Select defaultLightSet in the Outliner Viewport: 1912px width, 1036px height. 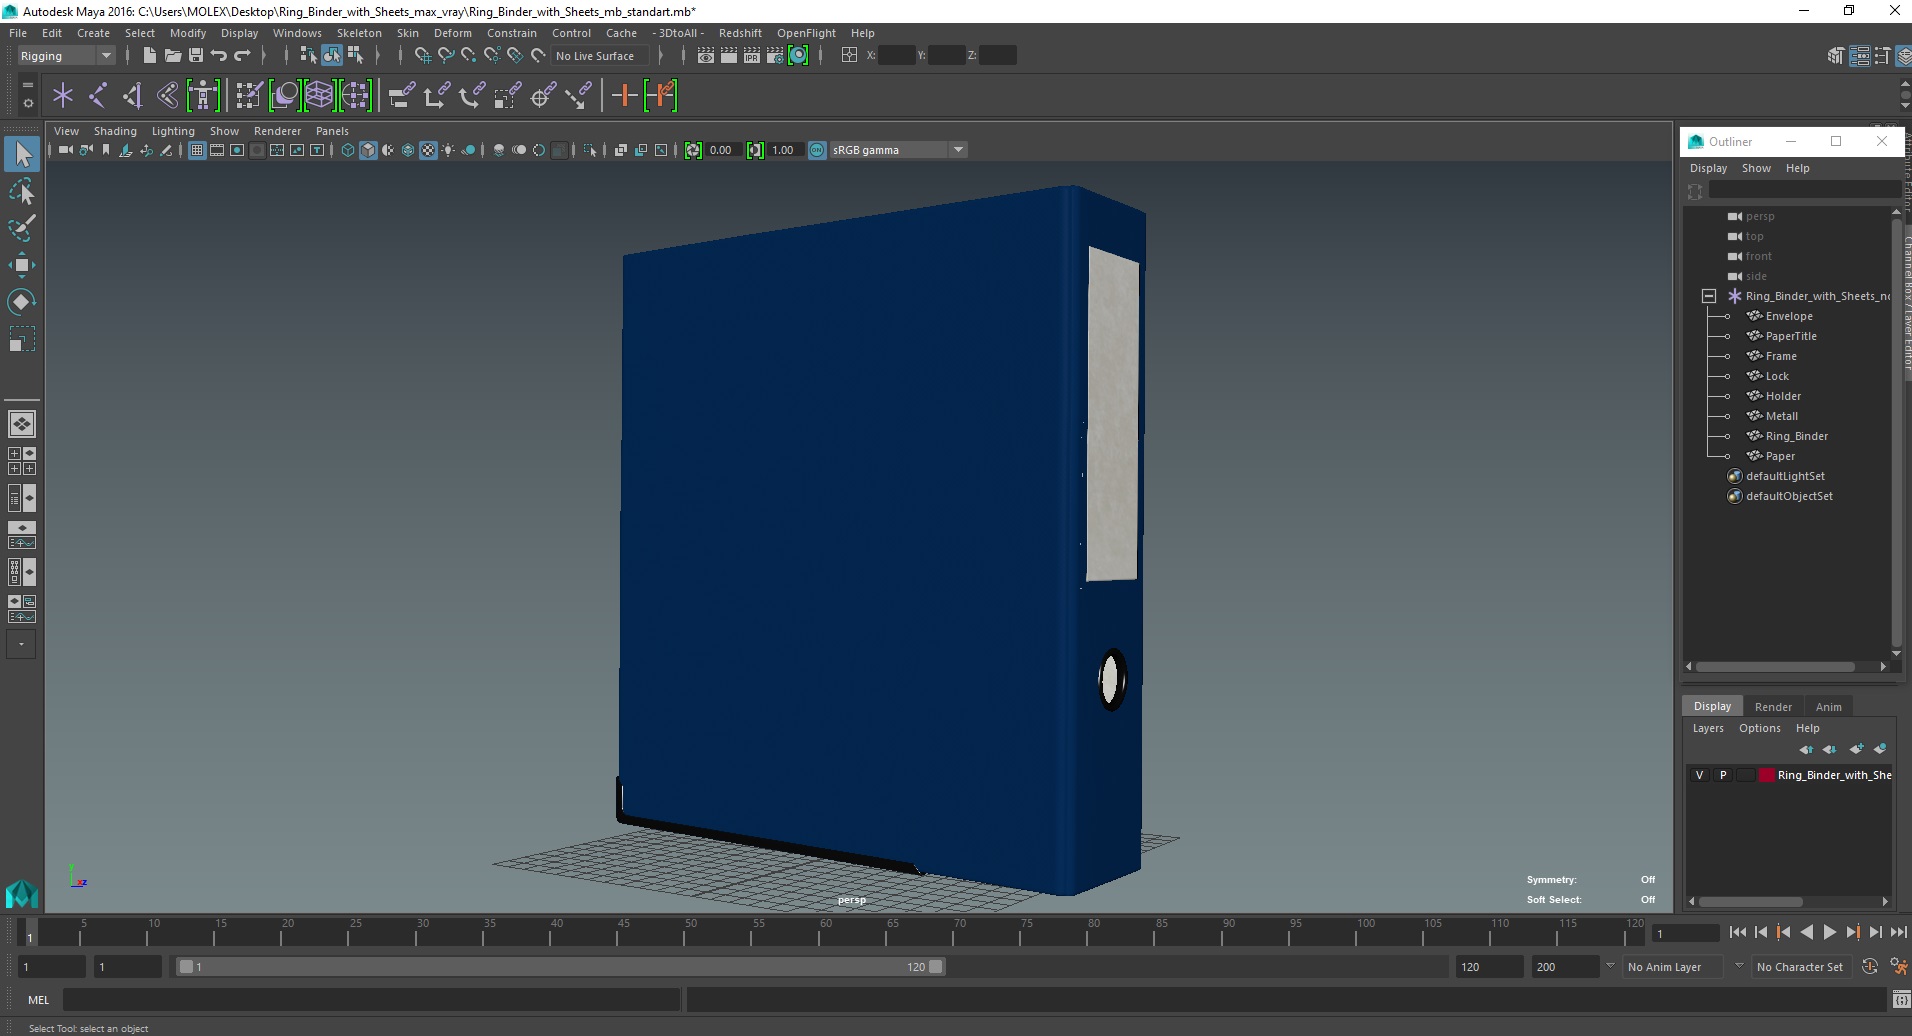pyautogui.click(x=1784, y=476)
